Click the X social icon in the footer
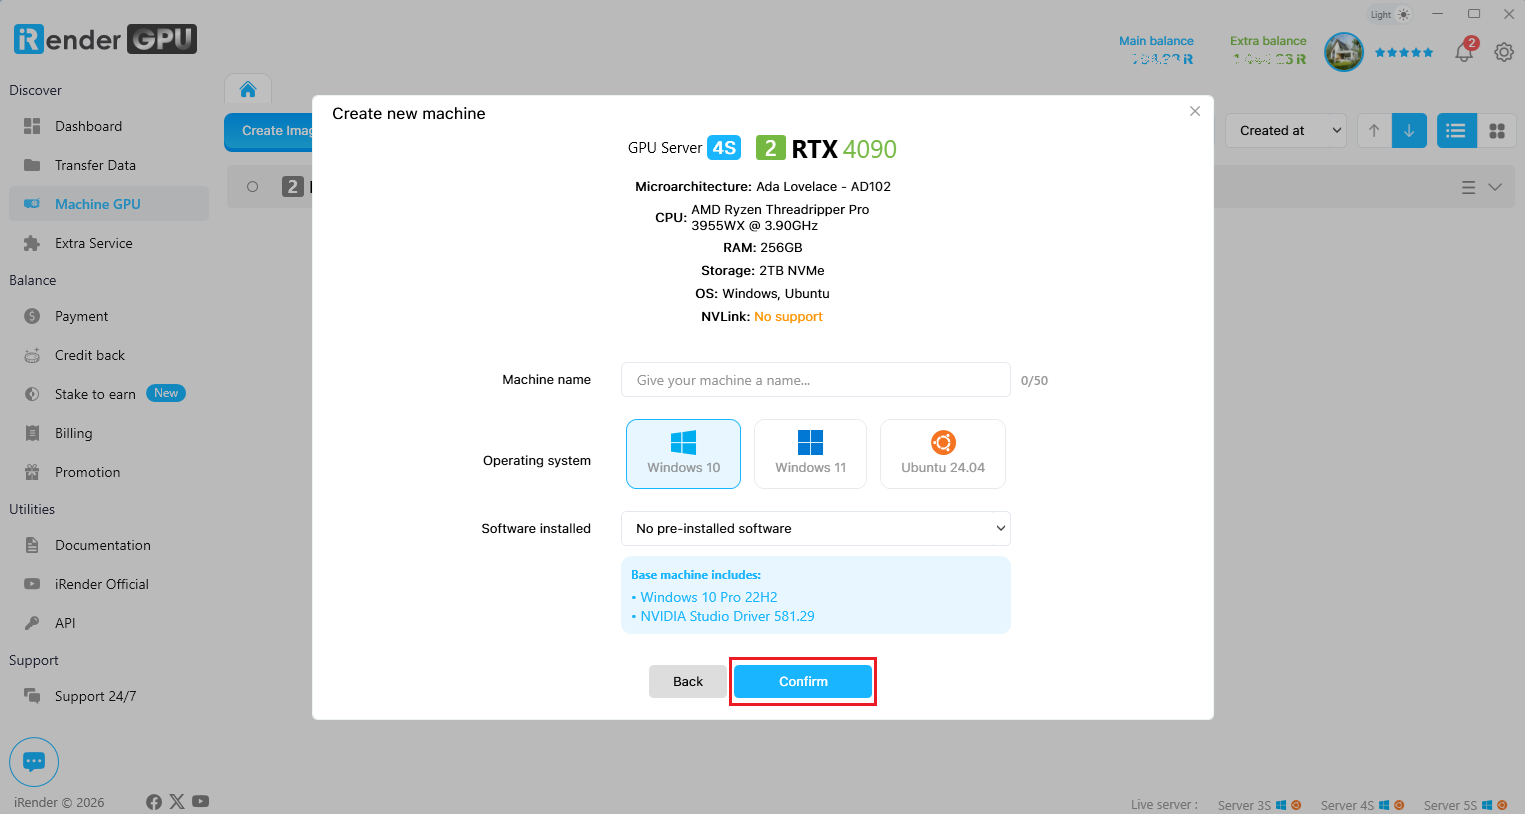The image size is (1525, 814). [177, 802]
